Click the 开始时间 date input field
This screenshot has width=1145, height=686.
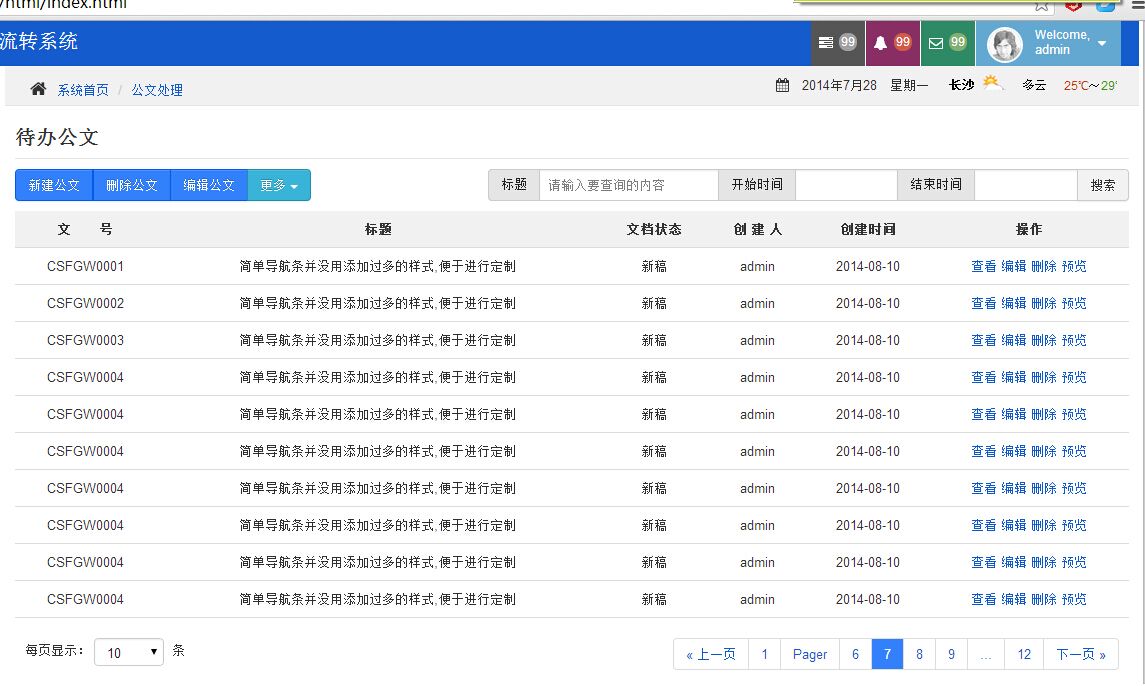846,185
